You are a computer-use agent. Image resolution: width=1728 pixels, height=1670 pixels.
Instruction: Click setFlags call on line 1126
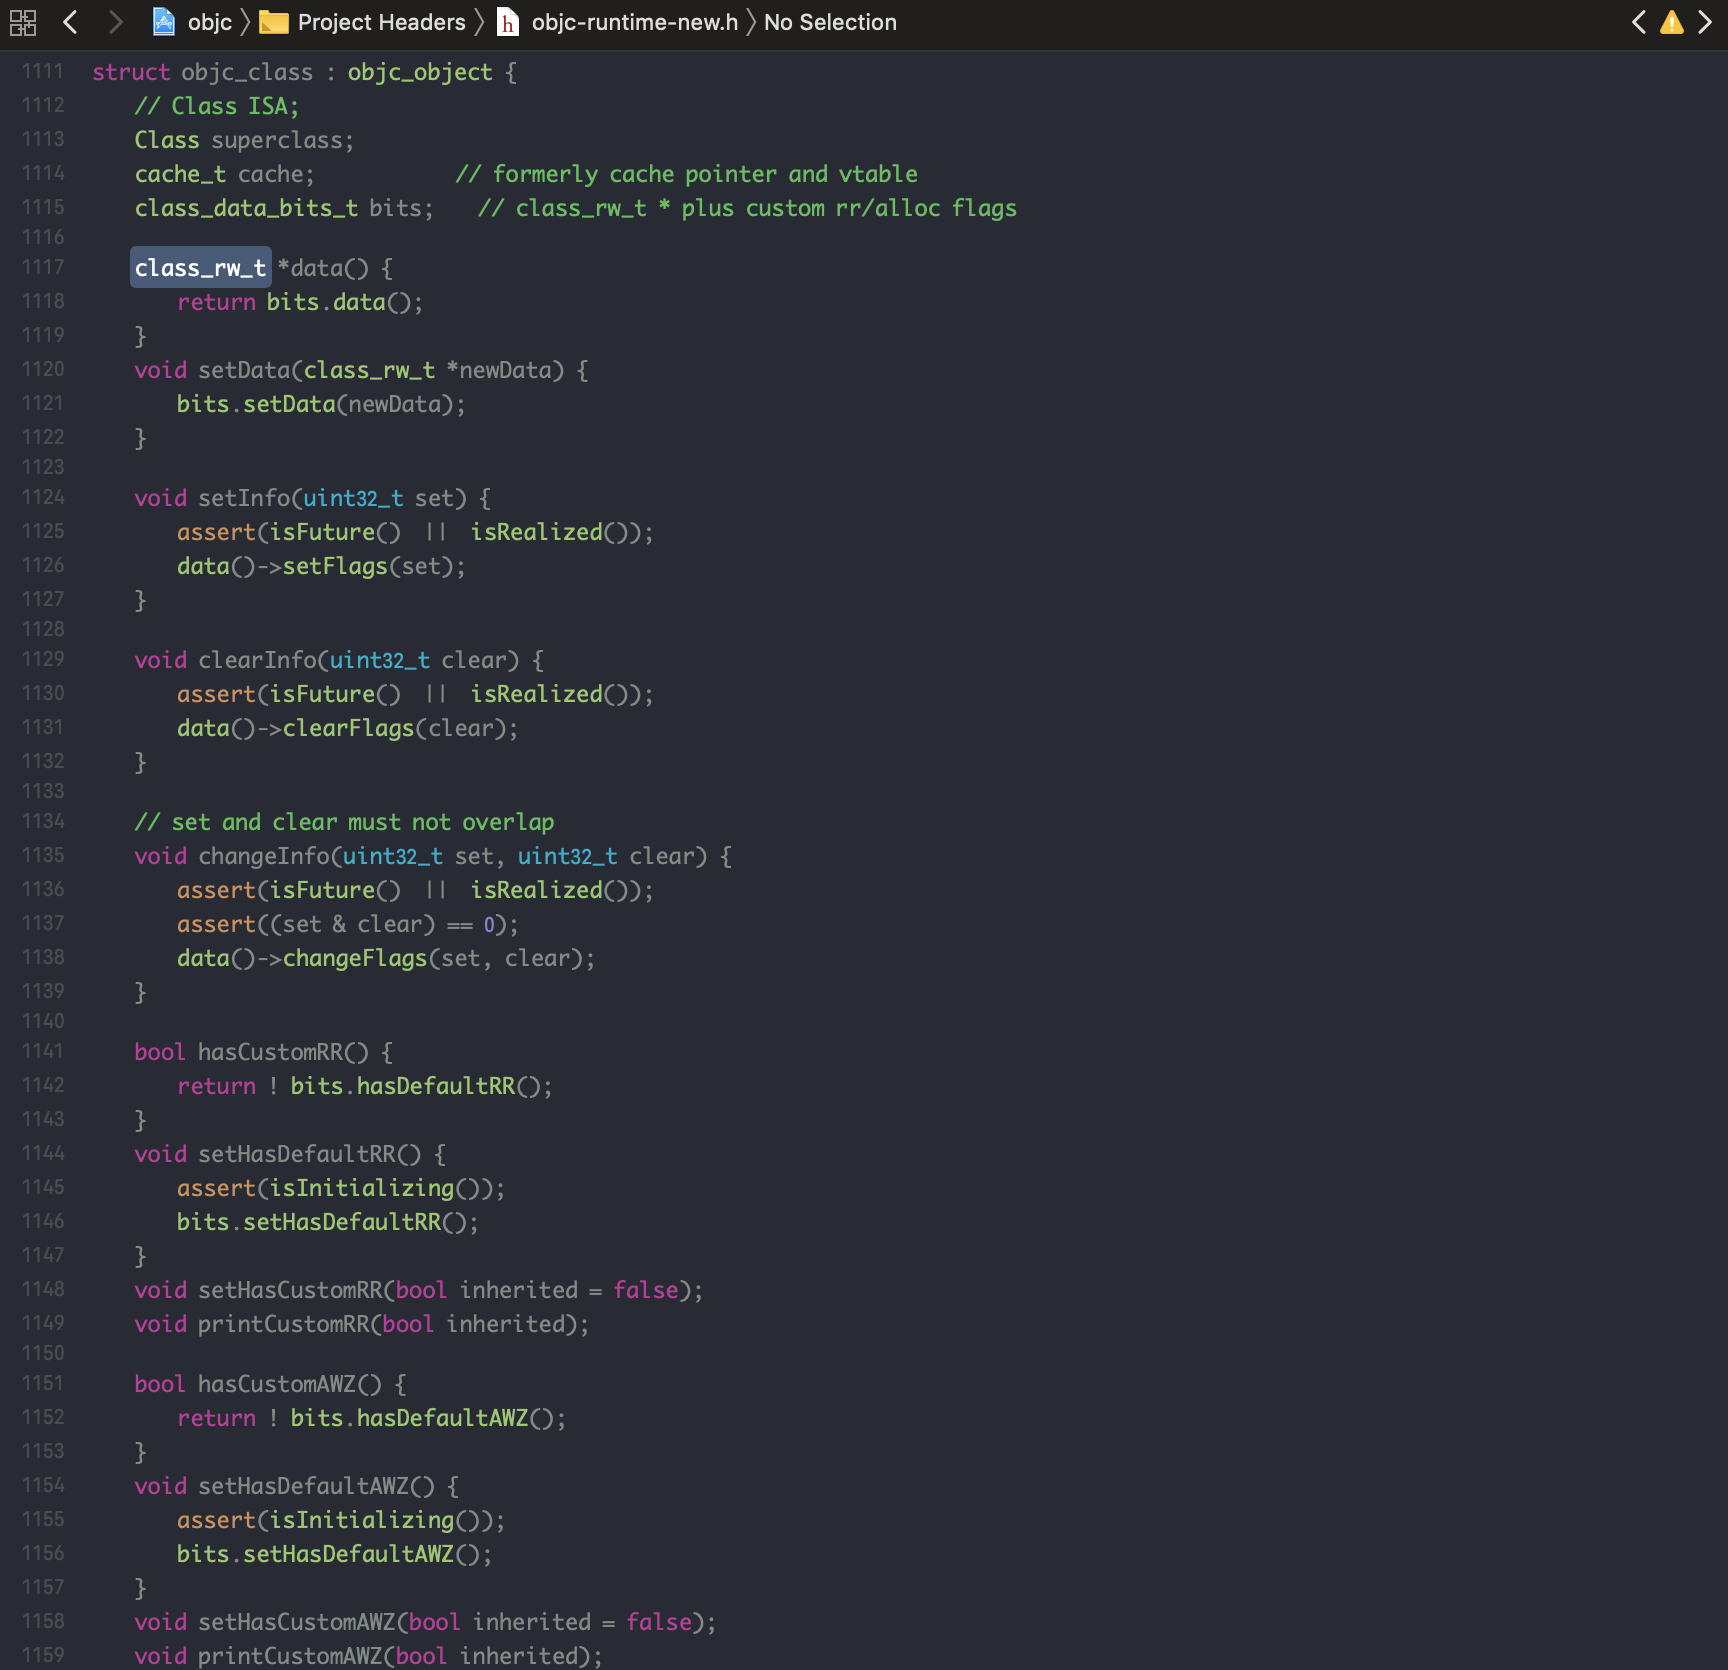(335, 566)
